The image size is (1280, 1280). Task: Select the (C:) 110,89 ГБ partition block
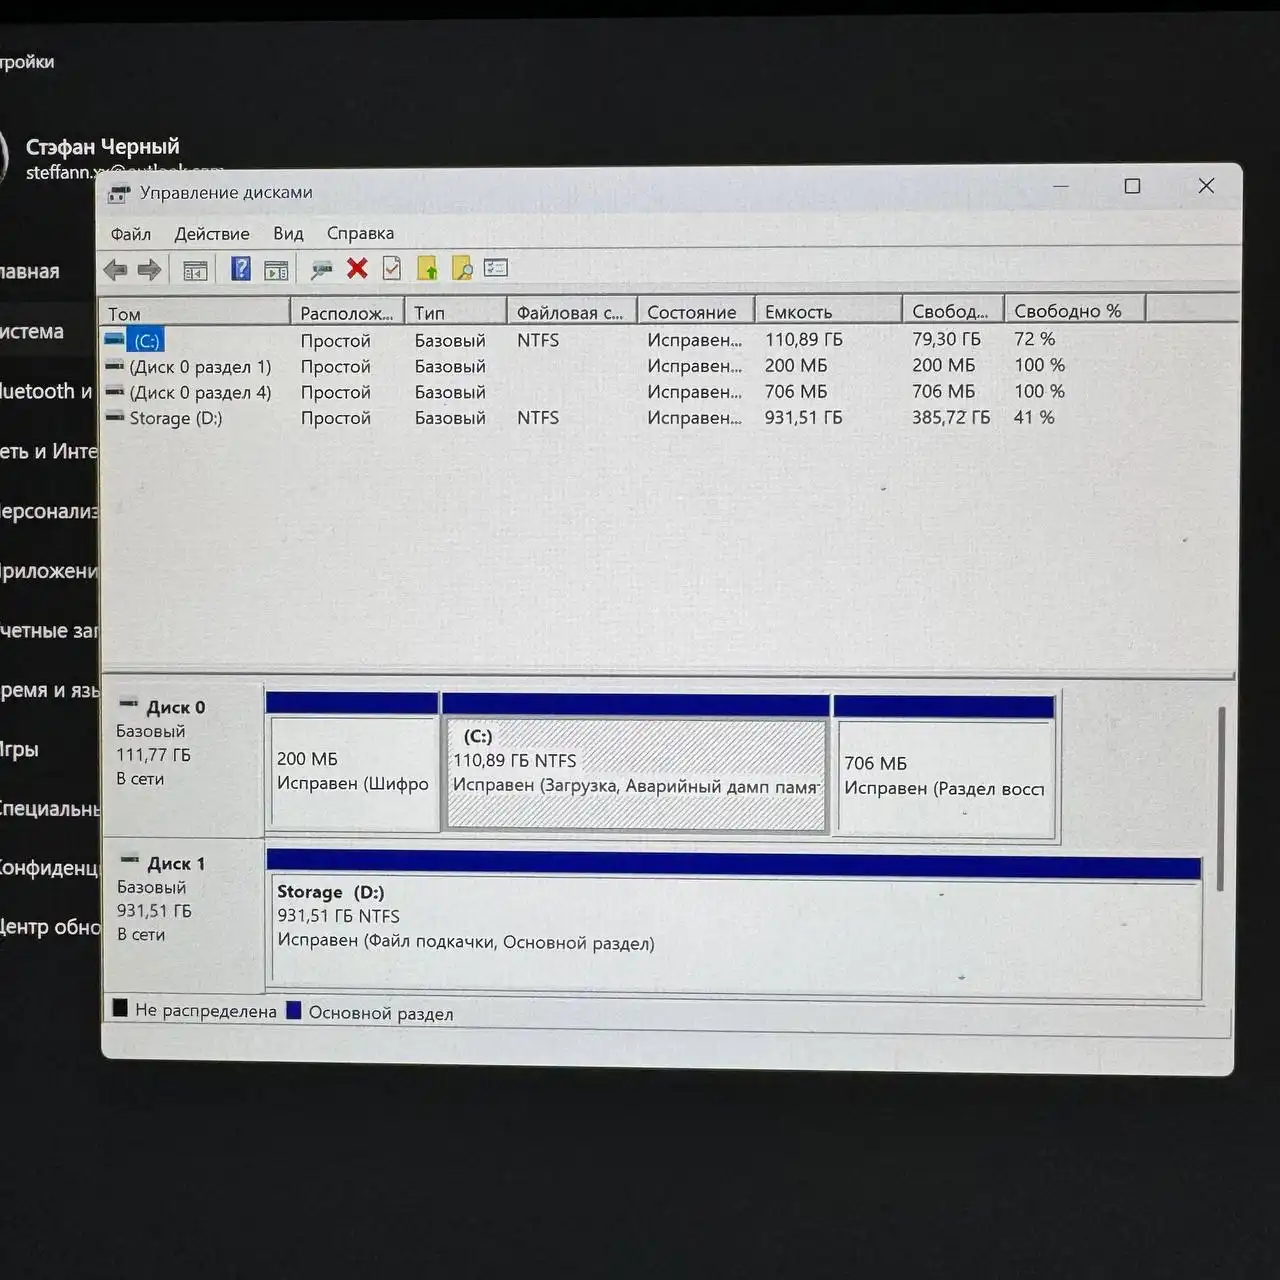(x=636, y=773)
